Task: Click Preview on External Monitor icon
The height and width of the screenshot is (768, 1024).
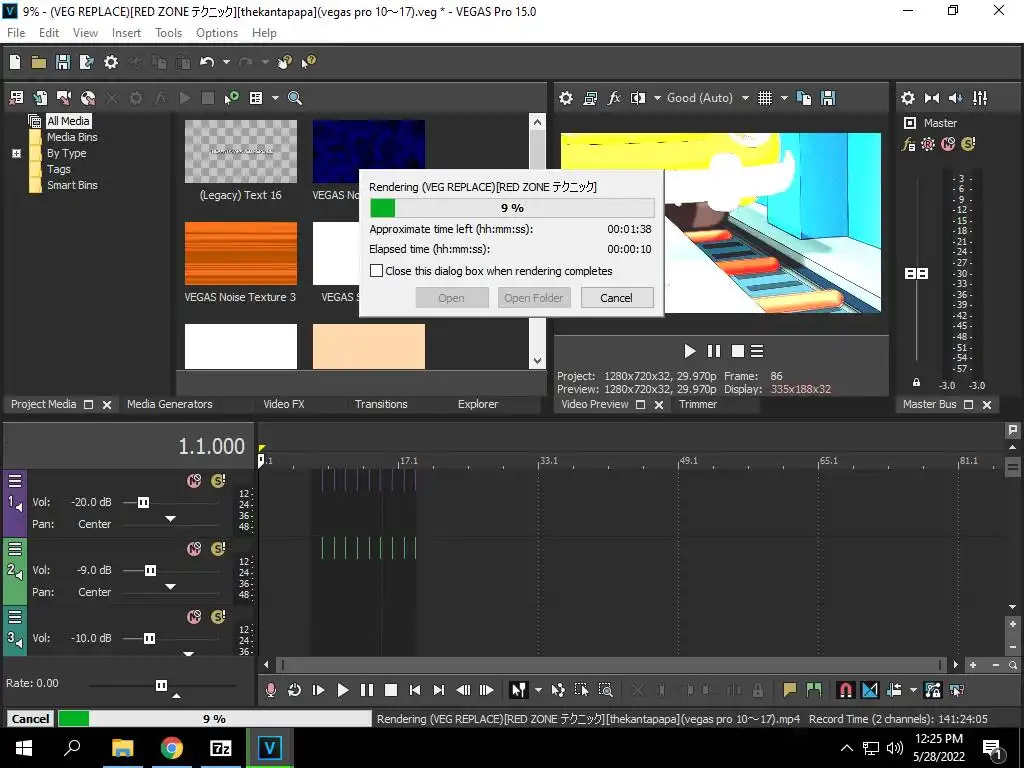Action: coord(590,98)
